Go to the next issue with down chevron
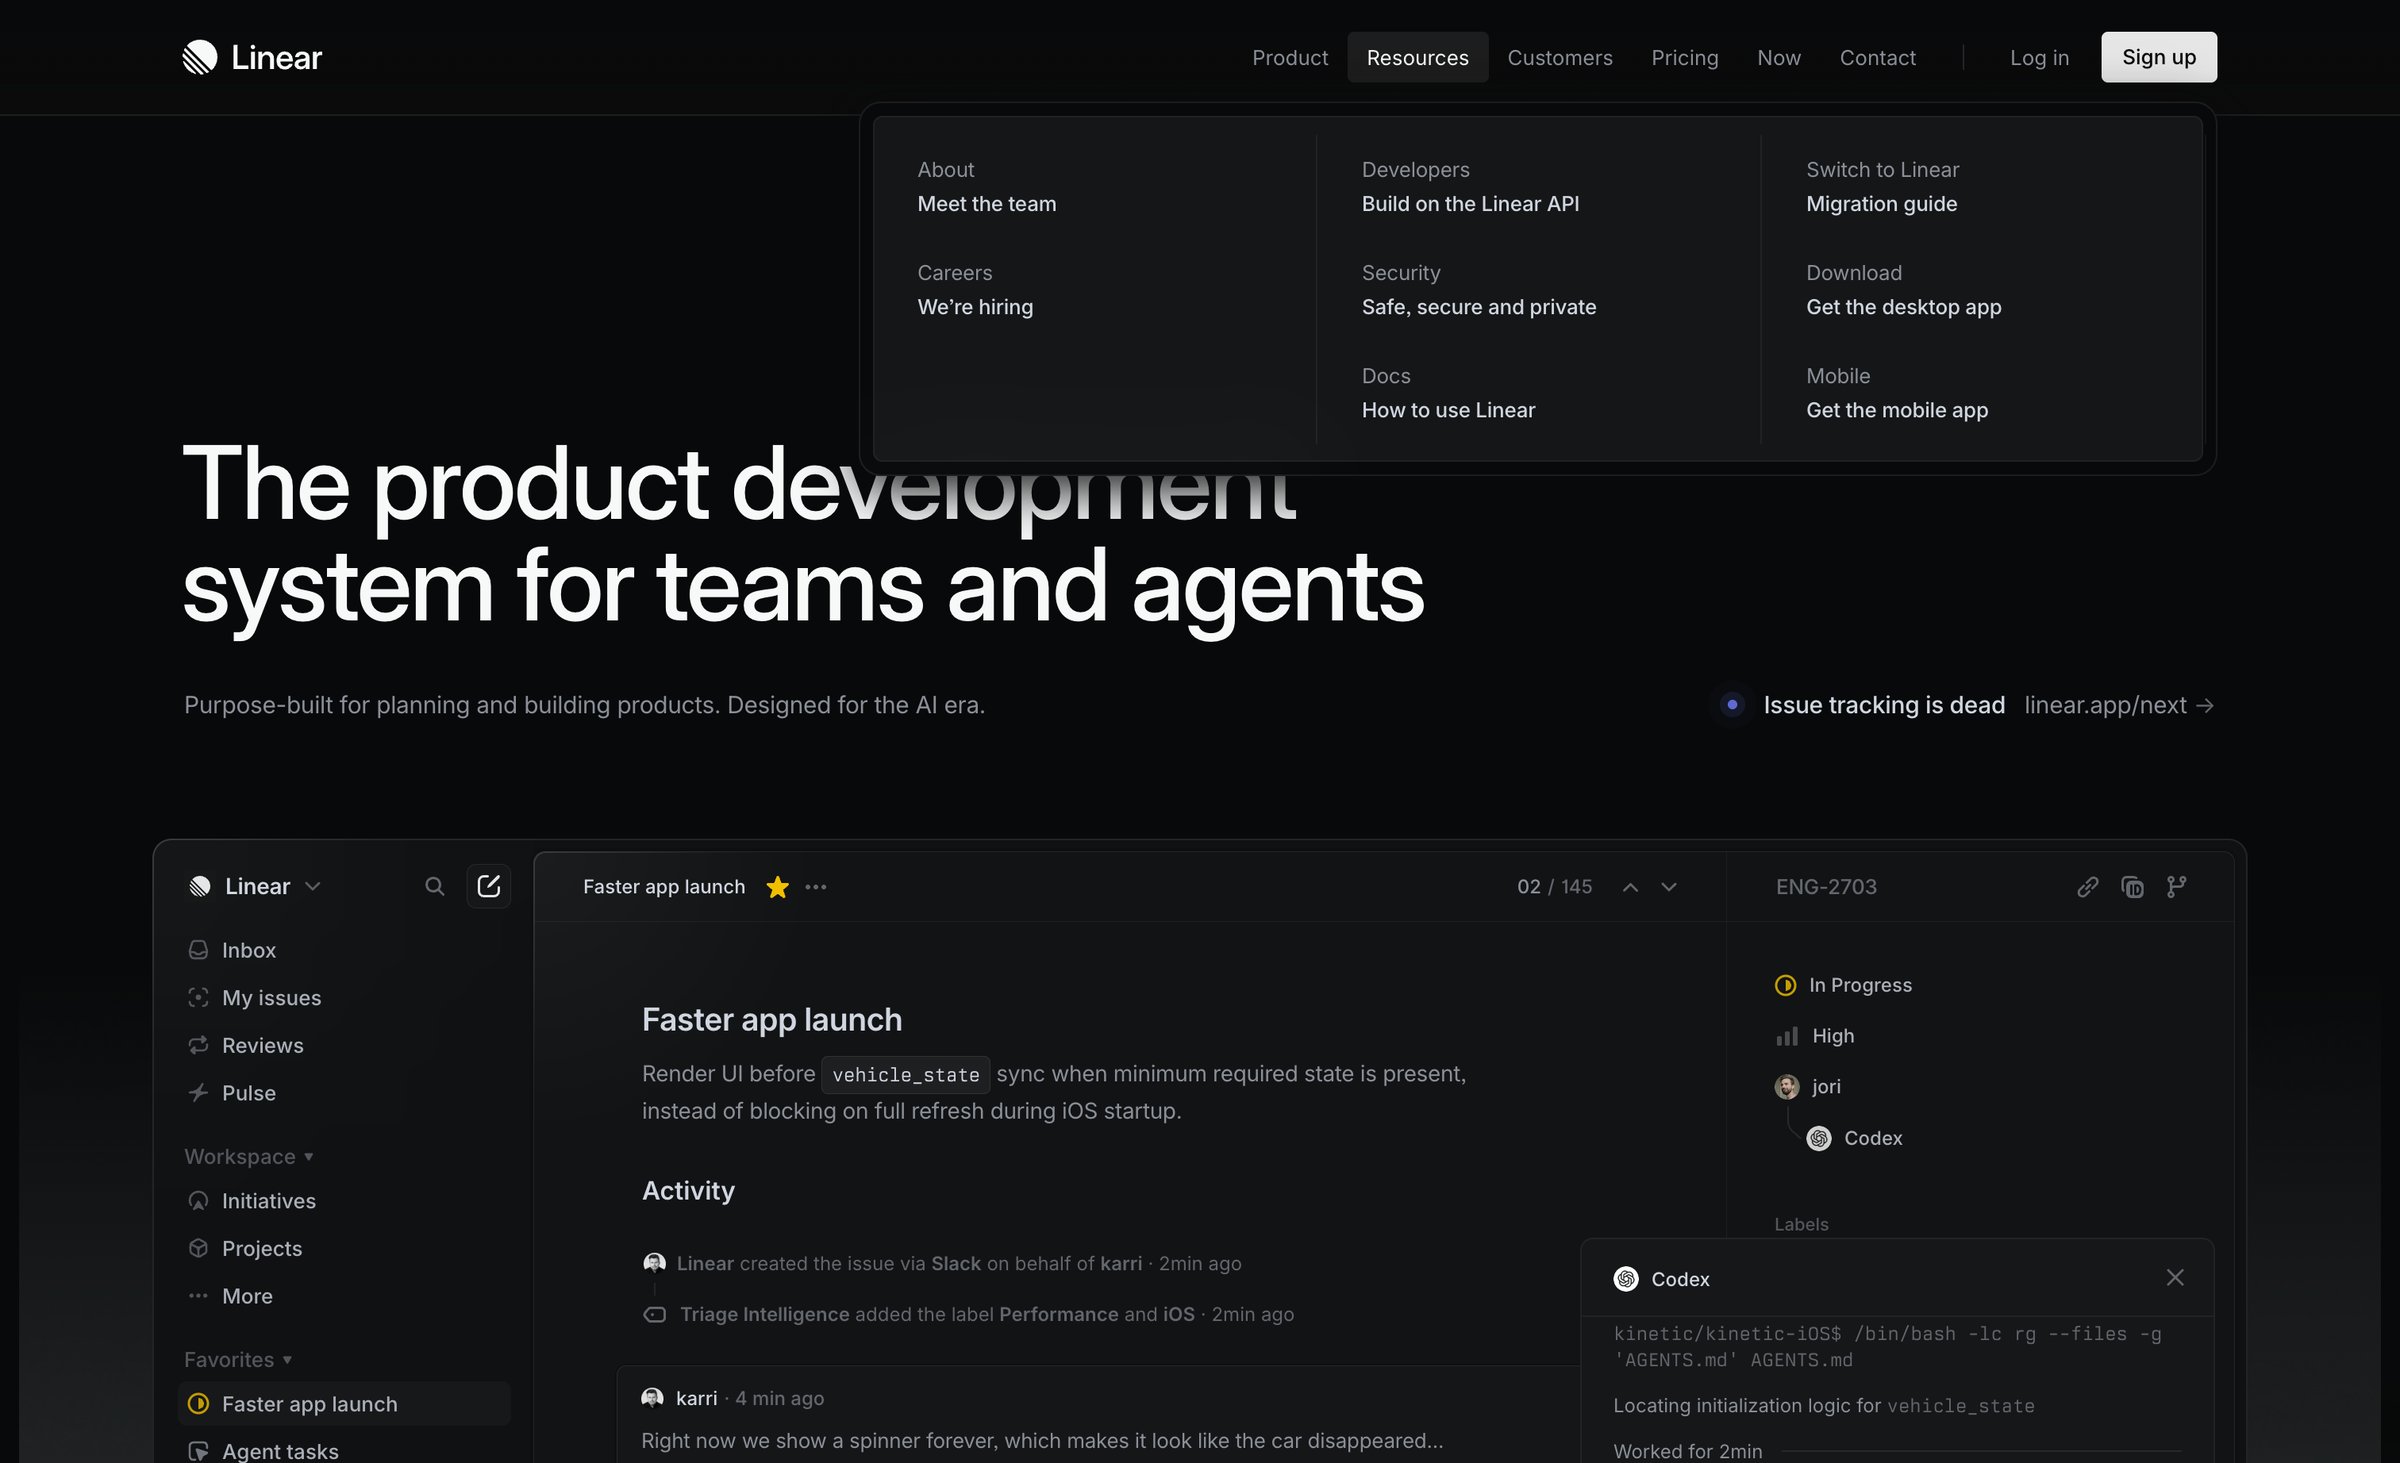Viewport: 2400px width, 1463px height. (1669, 887)
